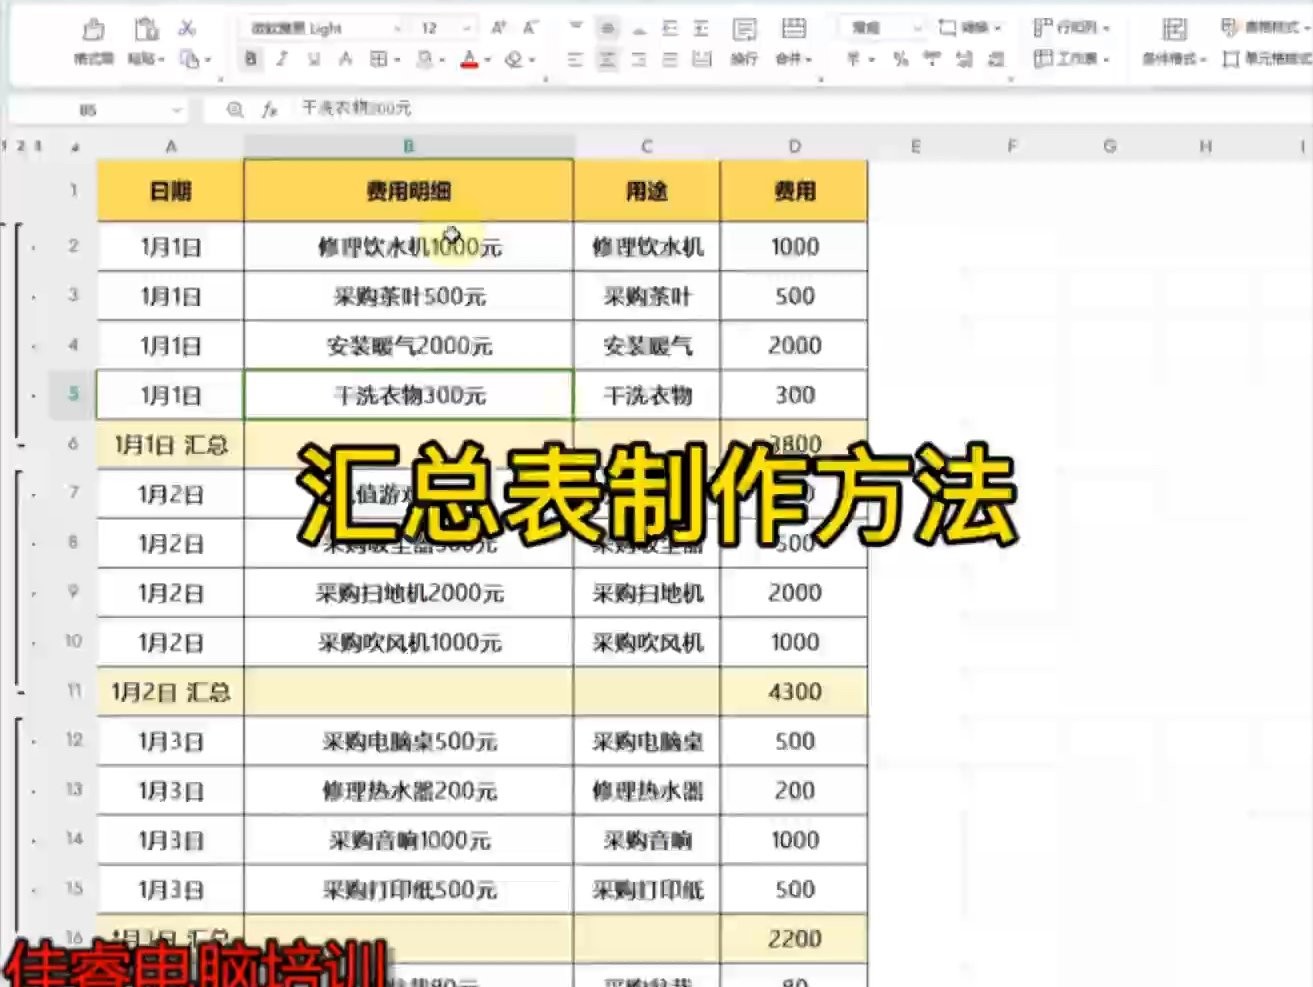Select the 费用明细 header cell
The image size is (1313, 987).
point(409,191)
